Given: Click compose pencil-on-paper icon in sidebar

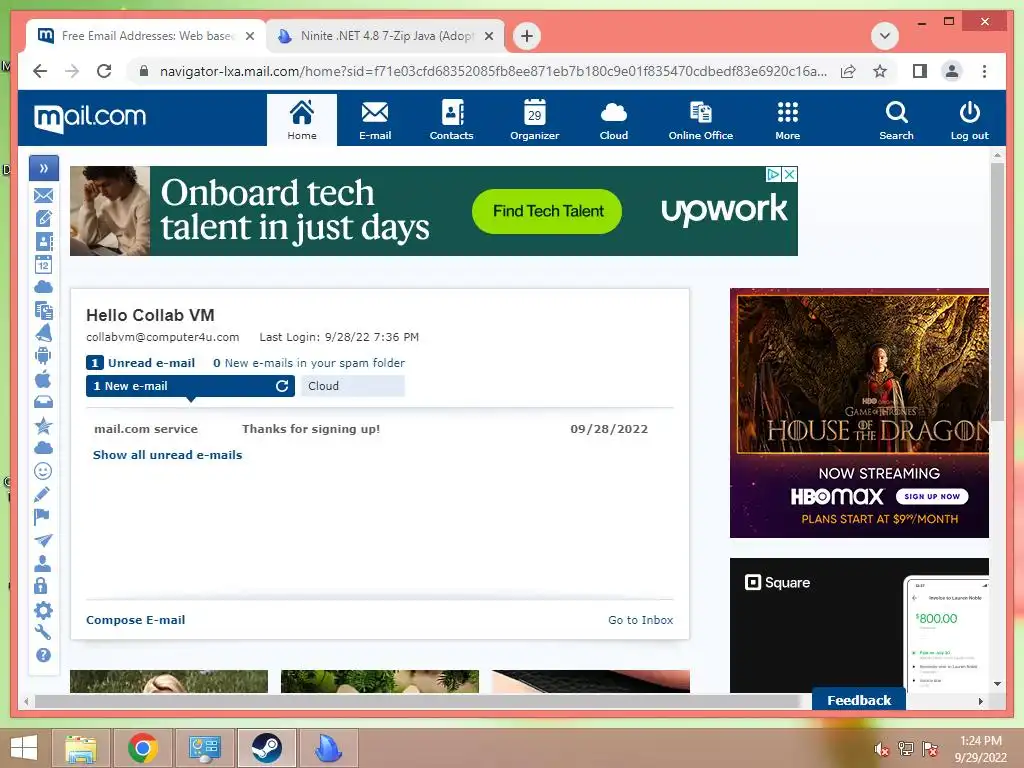Looking at the screenshot, I should (44, 218).
